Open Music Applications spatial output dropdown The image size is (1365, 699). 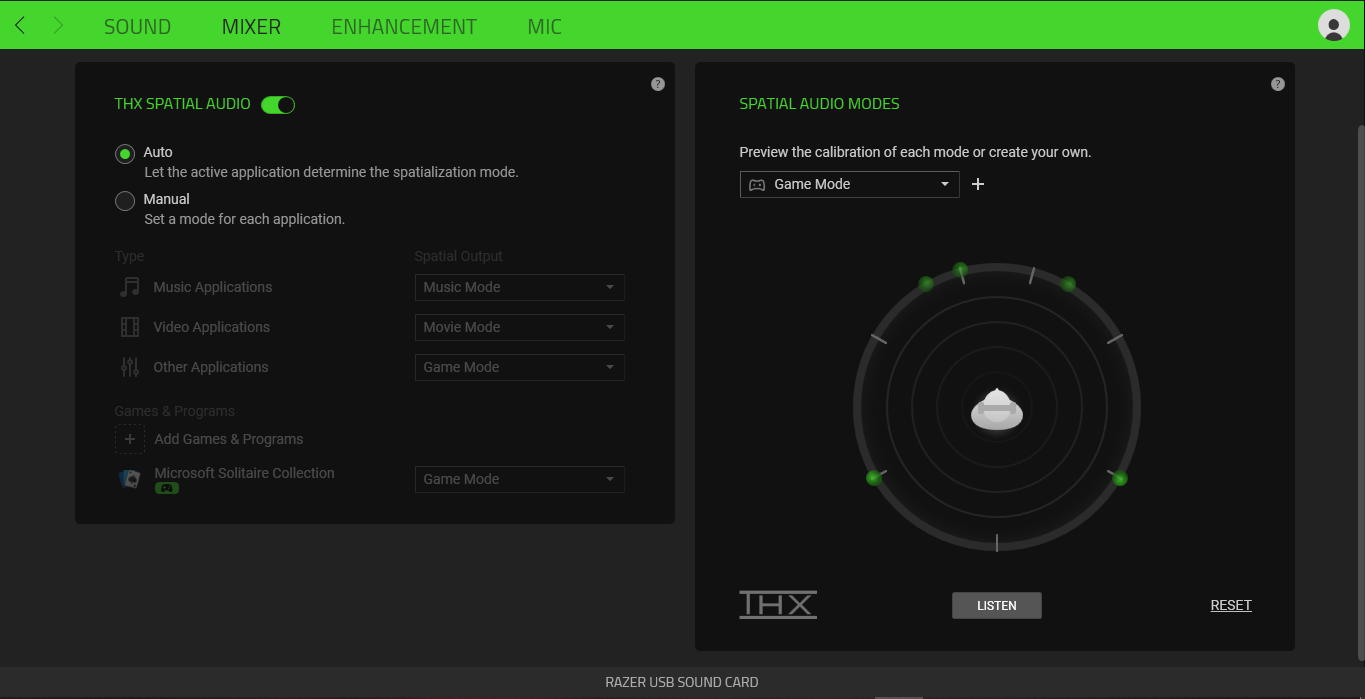point(520,287)
